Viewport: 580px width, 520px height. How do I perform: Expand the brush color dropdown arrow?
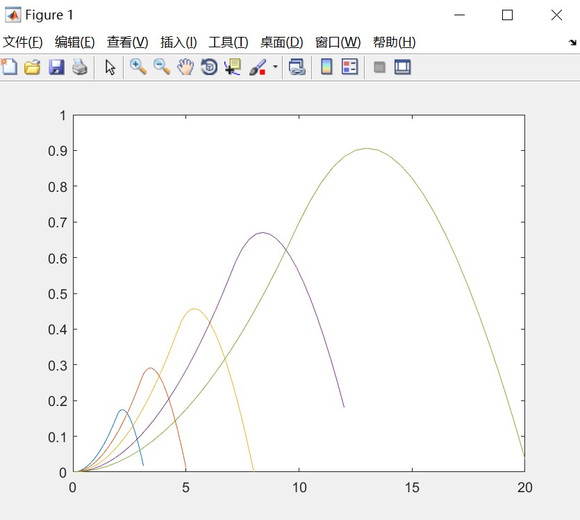[275, 67]
